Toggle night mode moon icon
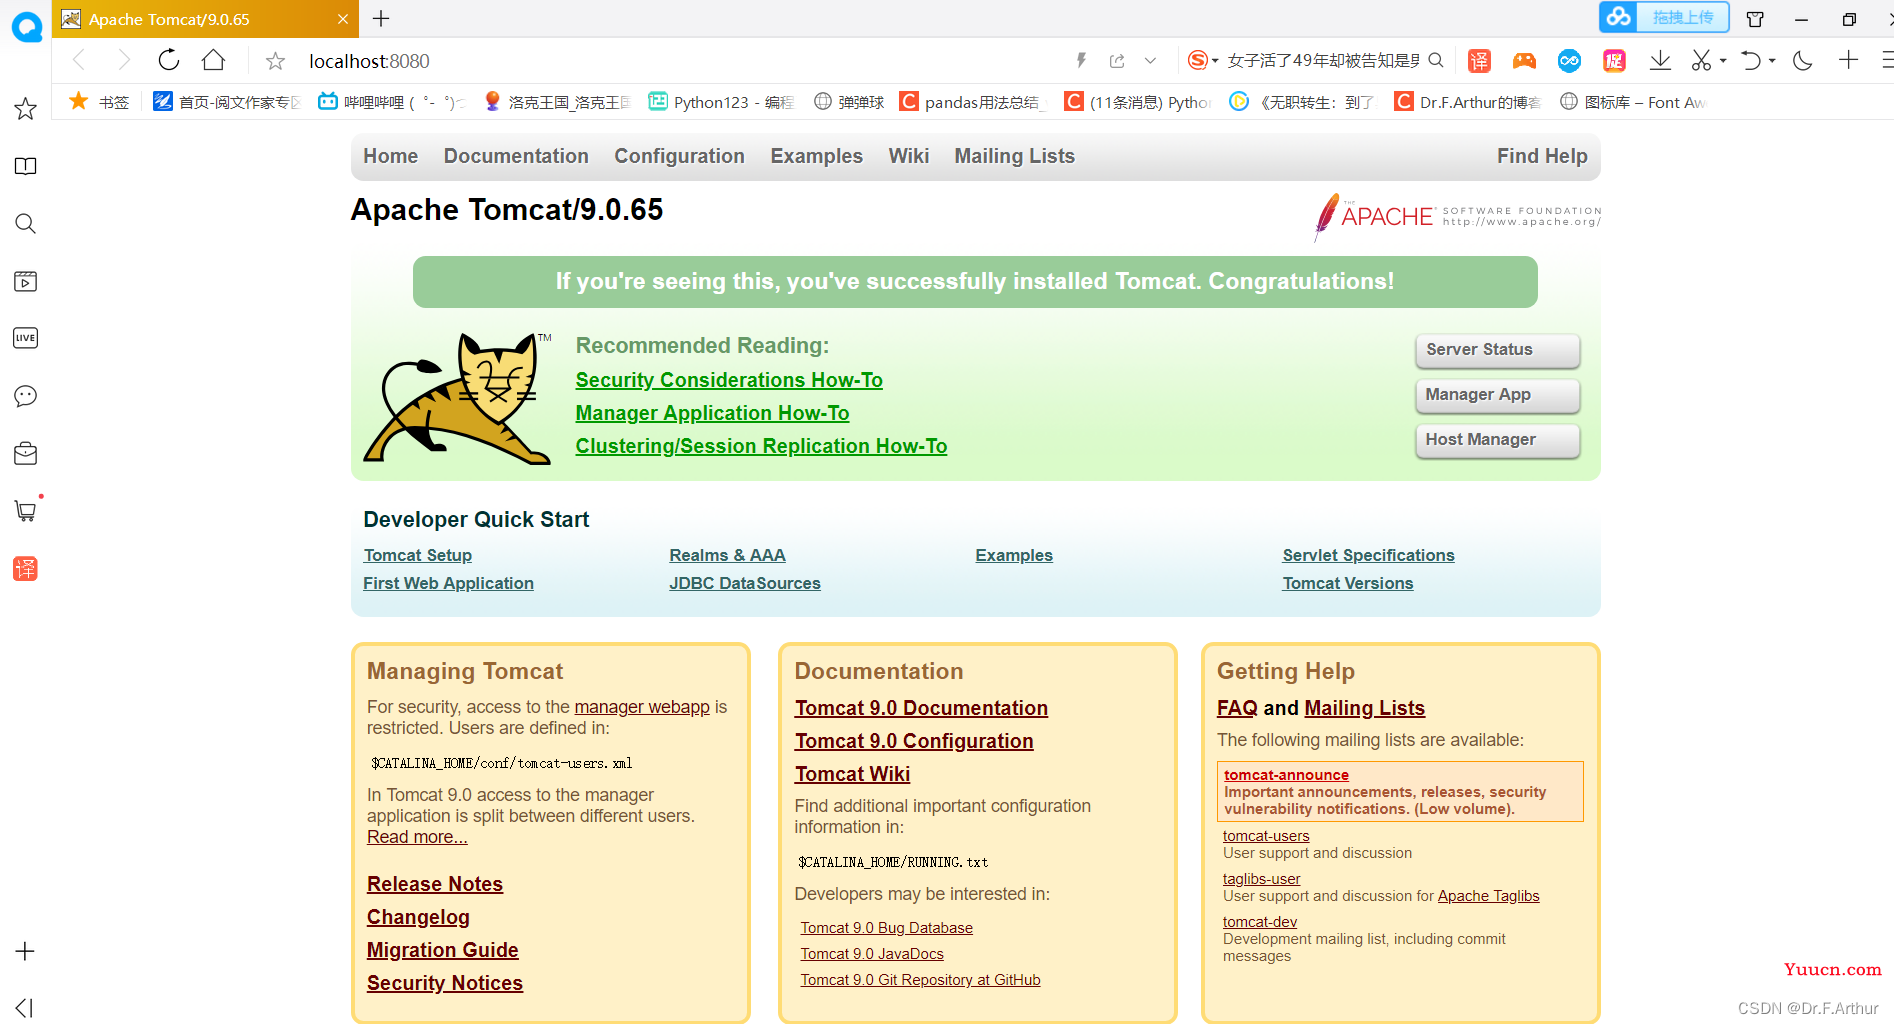 [x=1803, y=61]
